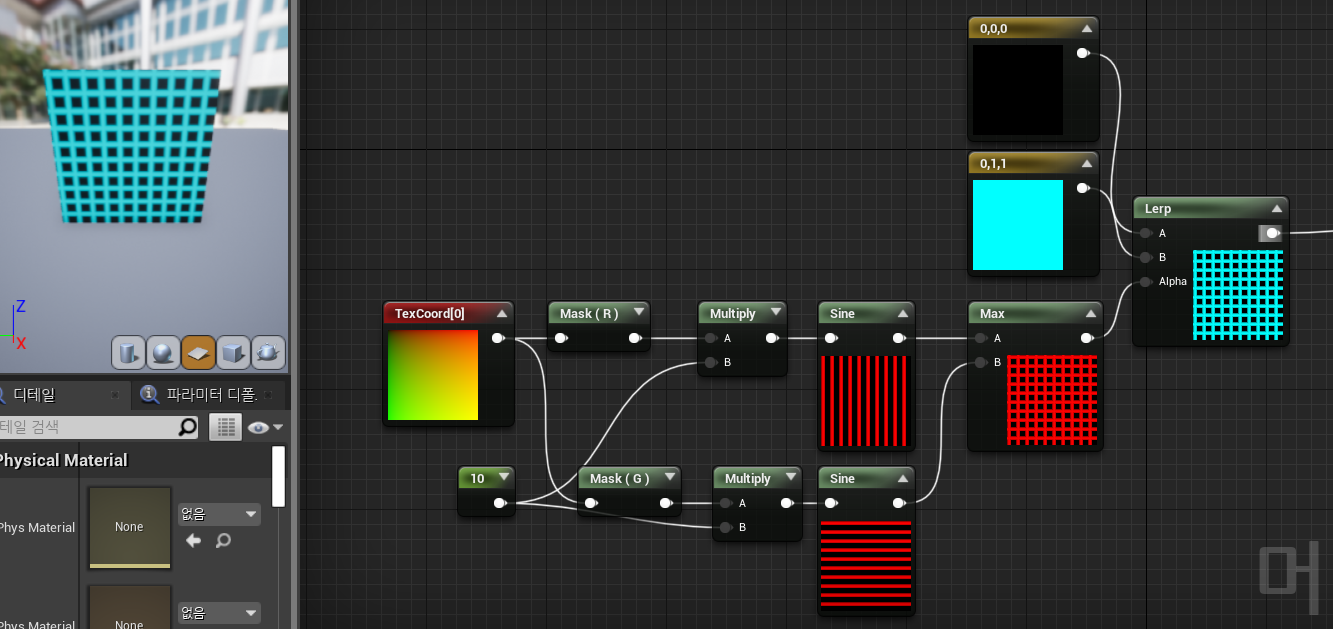Screen dimensions: 1333x629
Task: Select the sphere preview mesh icon
Action: click(163, 353)
